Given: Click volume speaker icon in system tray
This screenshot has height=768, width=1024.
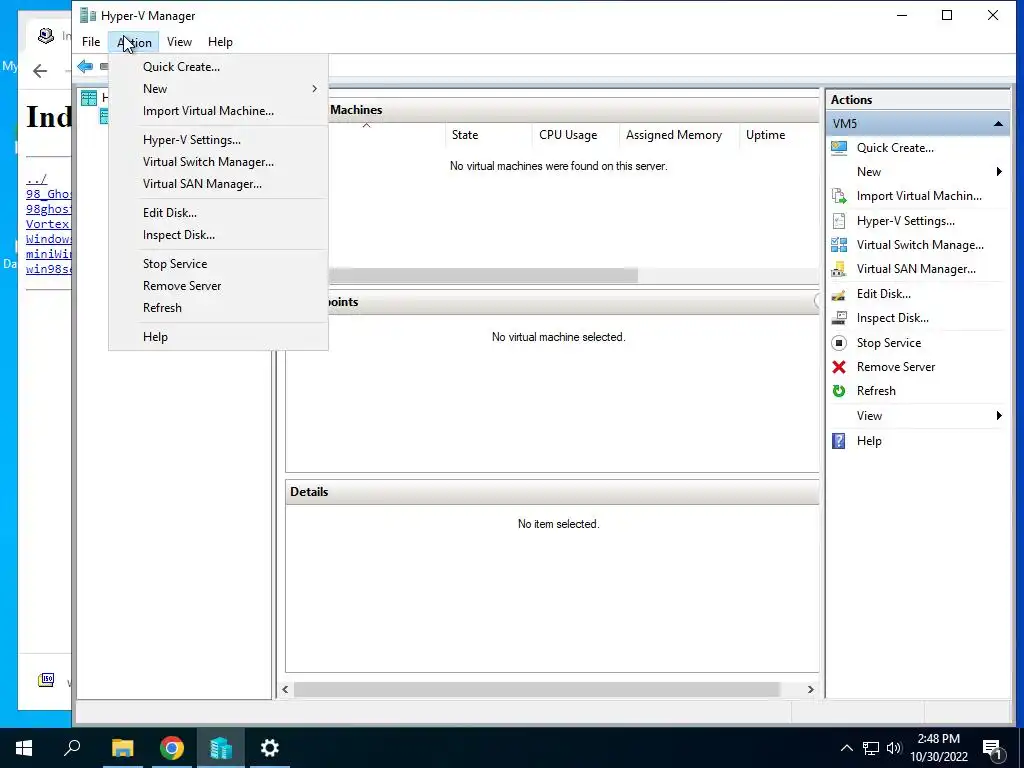Looking at the screenshot, I should (x=894, y=748).
